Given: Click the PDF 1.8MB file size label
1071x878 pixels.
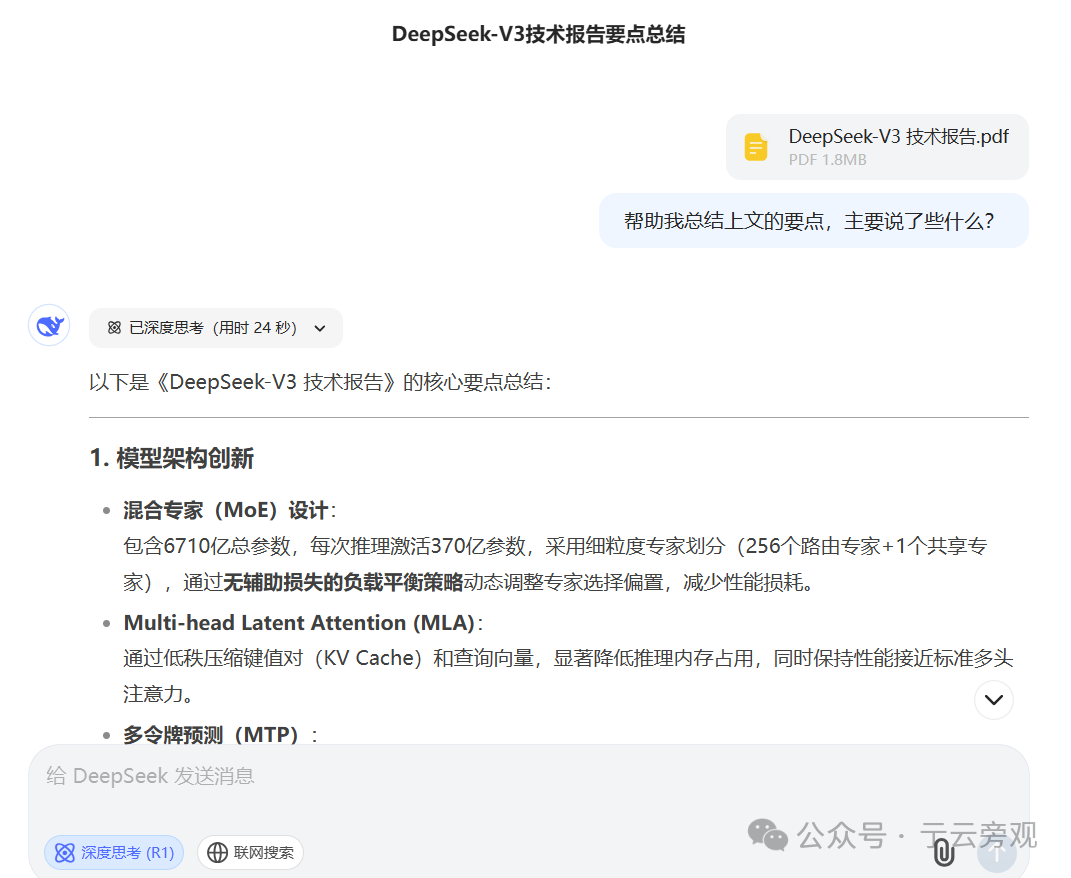Looking at the screenshot, I should click(x=827, y=160).
